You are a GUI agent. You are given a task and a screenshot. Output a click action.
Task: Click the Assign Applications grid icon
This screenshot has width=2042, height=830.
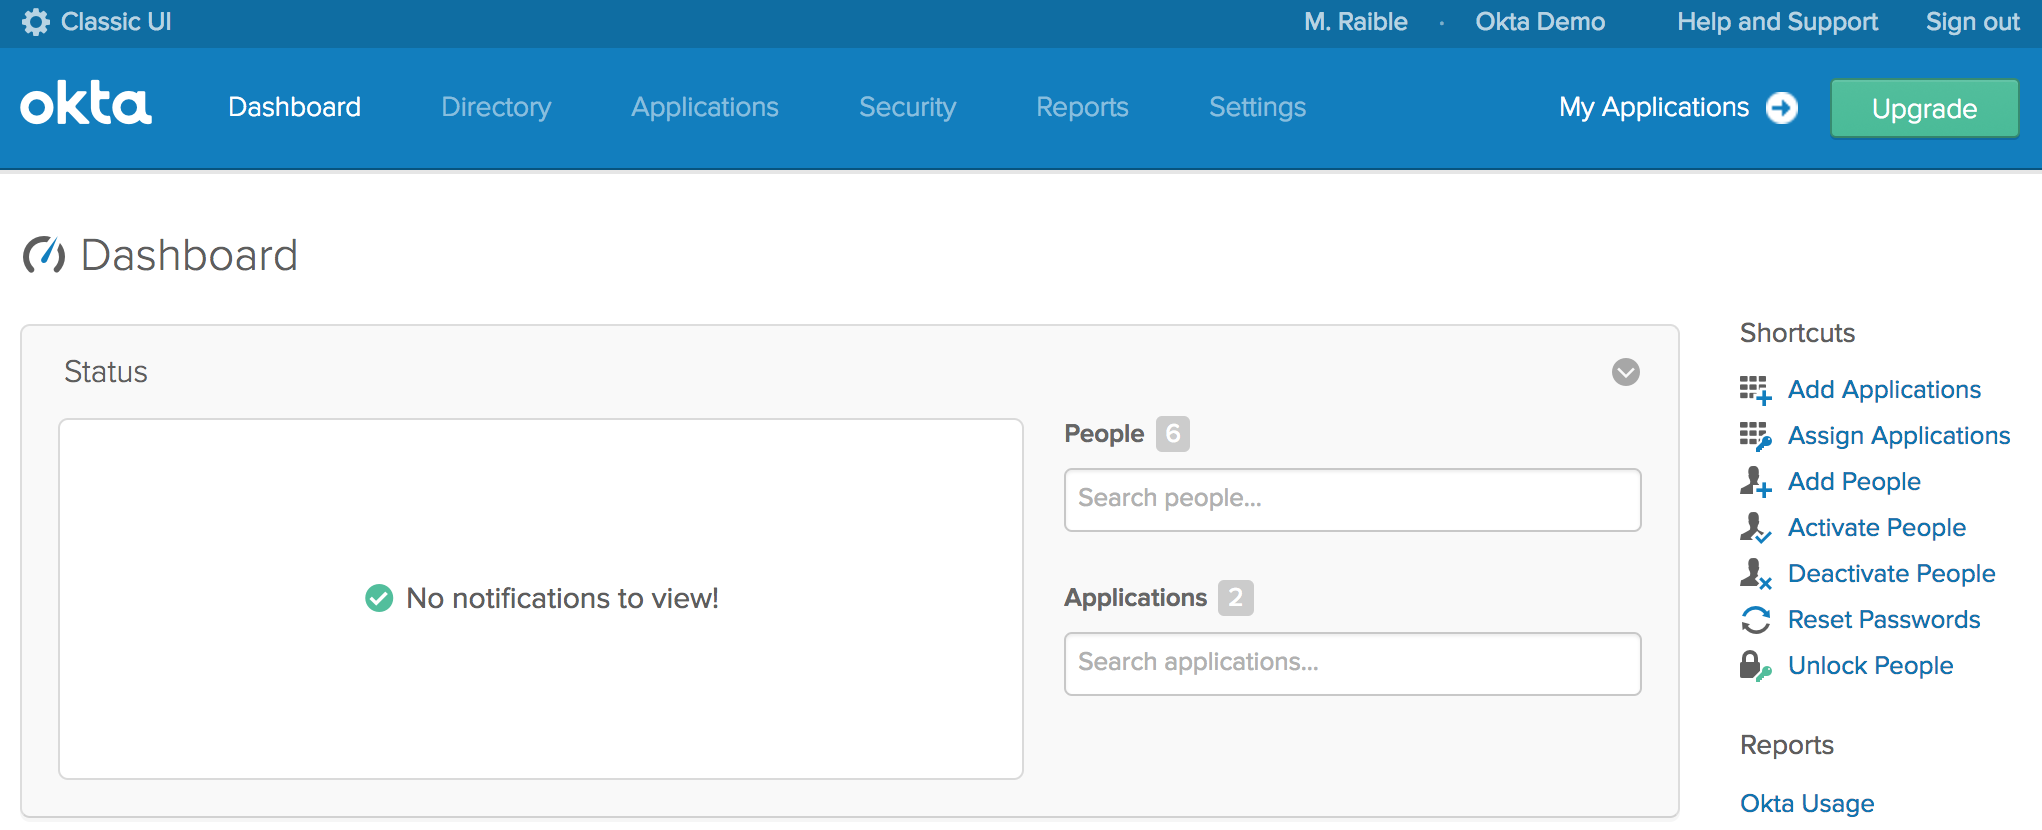(1755, 436)
